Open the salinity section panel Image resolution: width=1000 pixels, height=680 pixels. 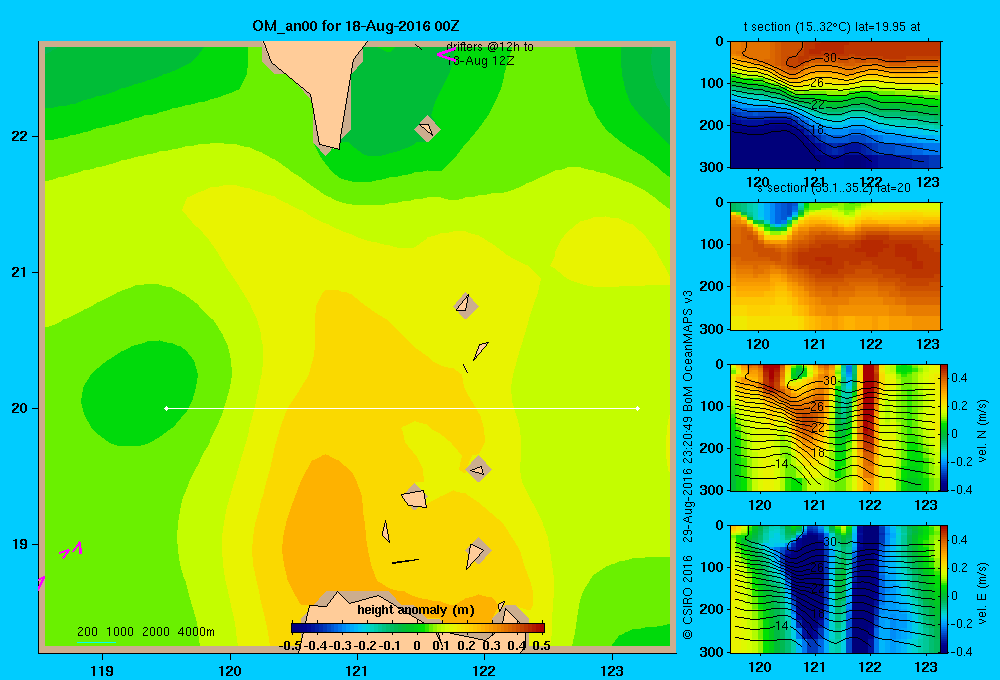click(x=835, y=266)
